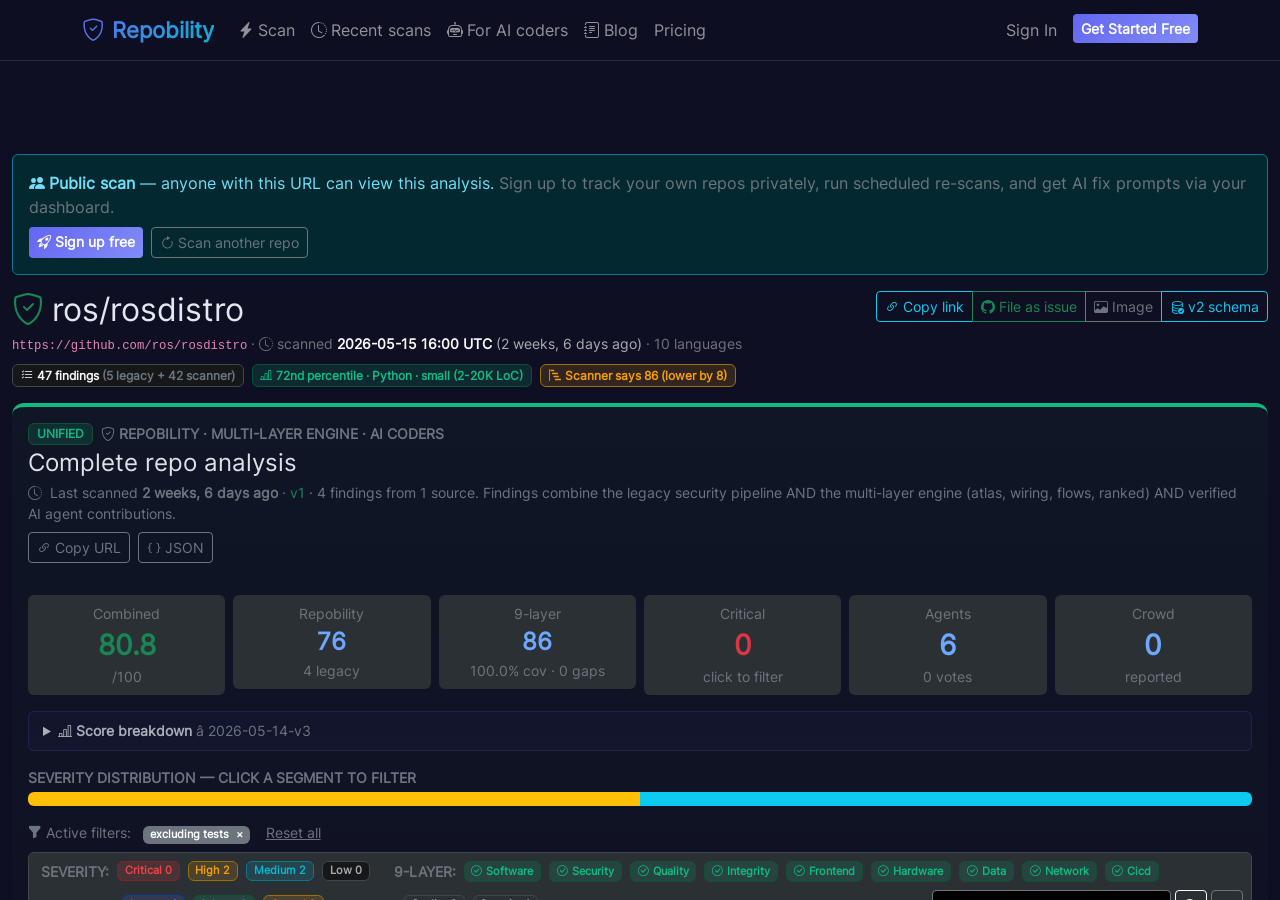Image resolution: width=1280 pixels, height=900 pixels.
Task: Toggle the Data layer filter
Action: point(986,871)
